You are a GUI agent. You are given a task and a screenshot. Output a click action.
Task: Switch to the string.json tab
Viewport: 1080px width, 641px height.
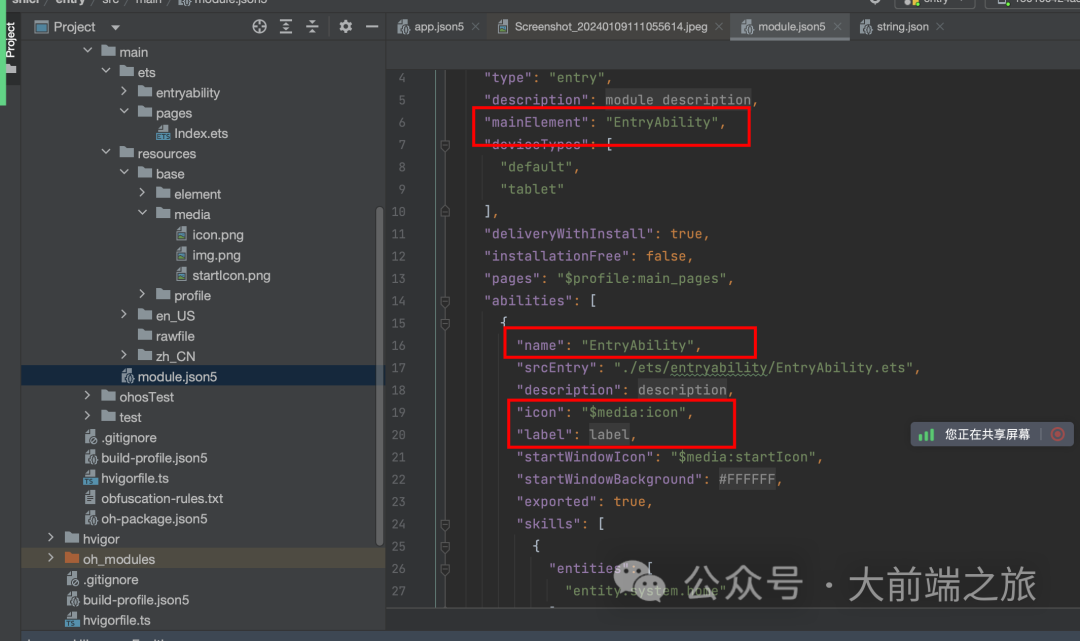coord(902,26)
